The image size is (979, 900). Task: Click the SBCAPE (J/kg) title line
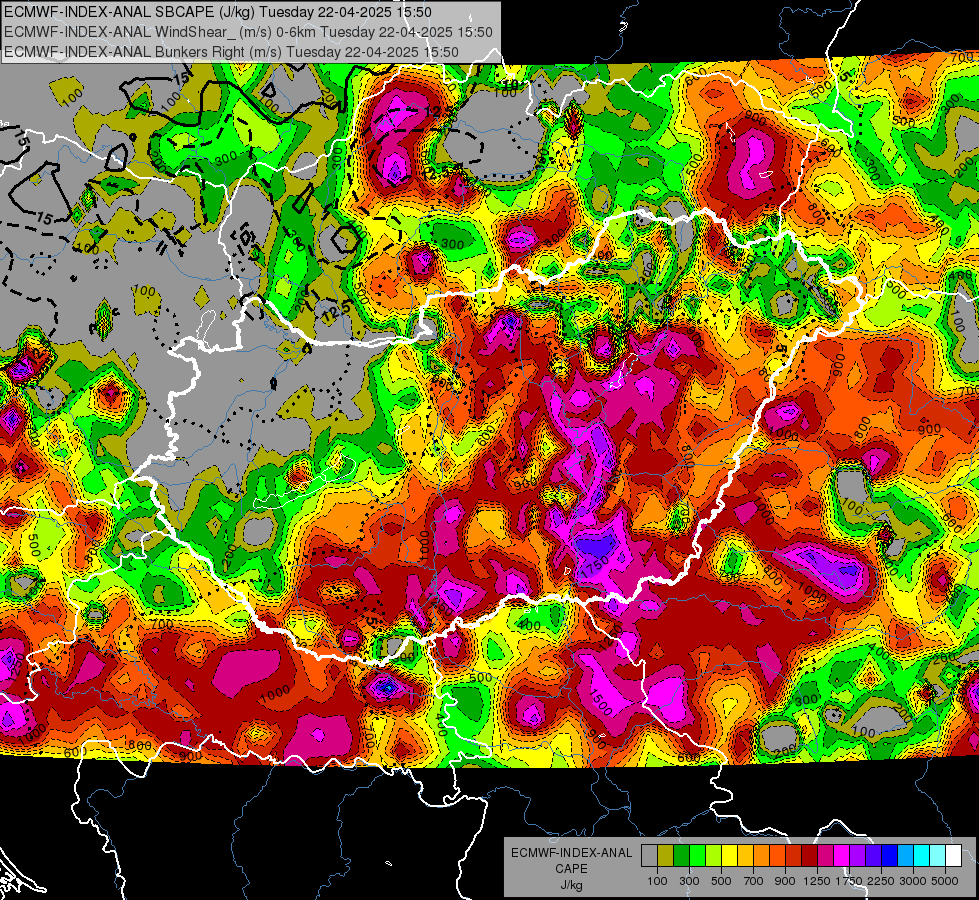pos(217,12)
